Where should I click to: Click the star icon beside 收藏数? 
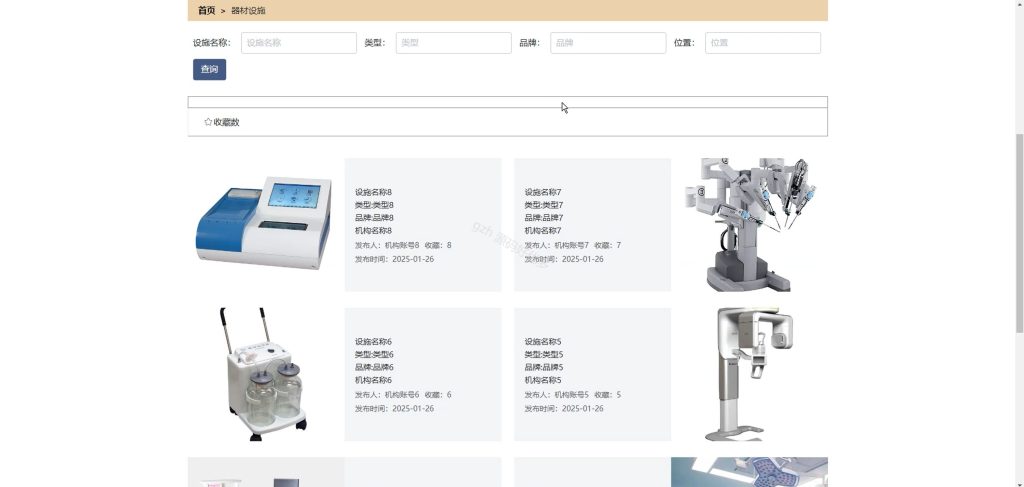(x=208, y=122)
